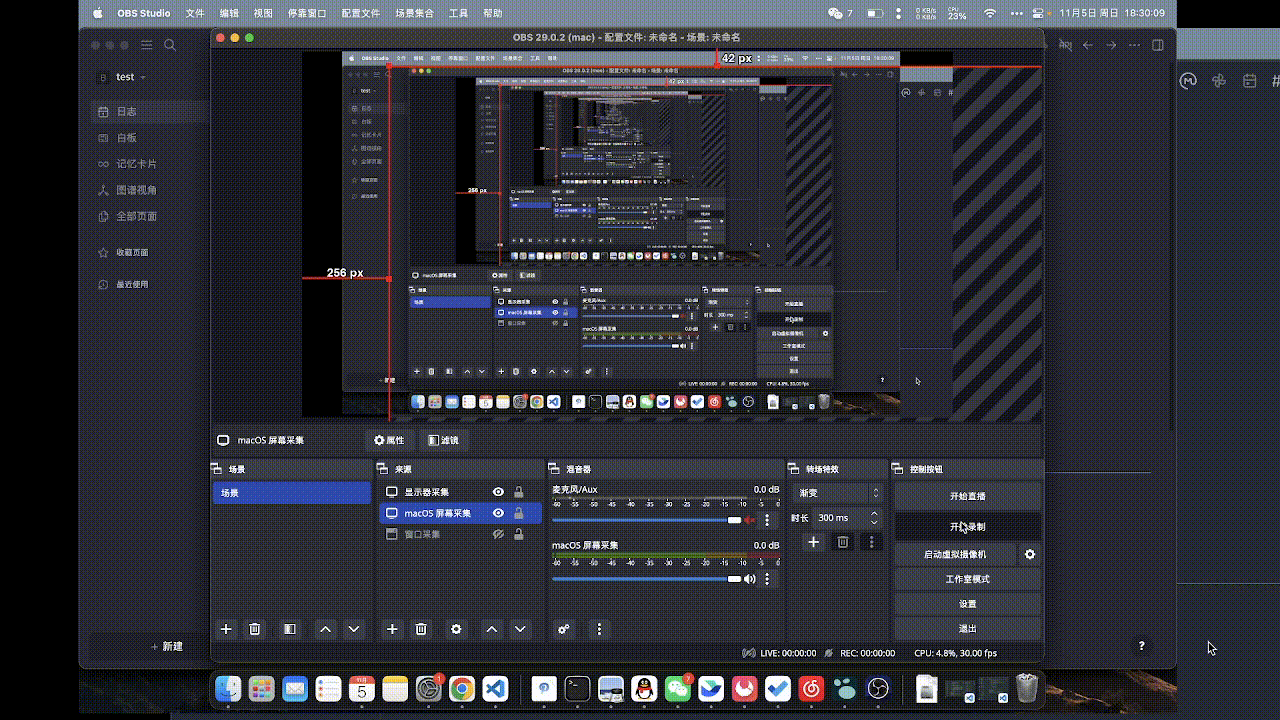Open the Logseq left sidebar menu icon
This screenshot has width=1280, height=720.
146,45
